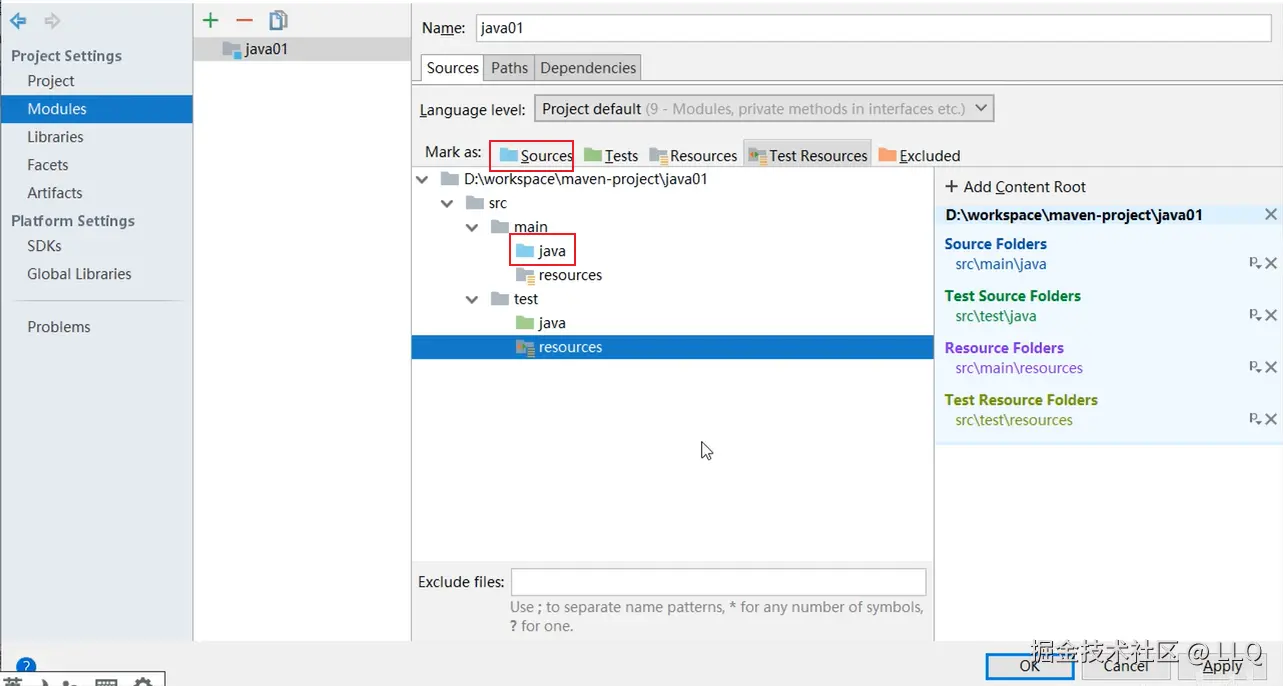The height and width of the screenshot is (686, 1283).
Task: Click Add Content Root
Action: 1015,187
